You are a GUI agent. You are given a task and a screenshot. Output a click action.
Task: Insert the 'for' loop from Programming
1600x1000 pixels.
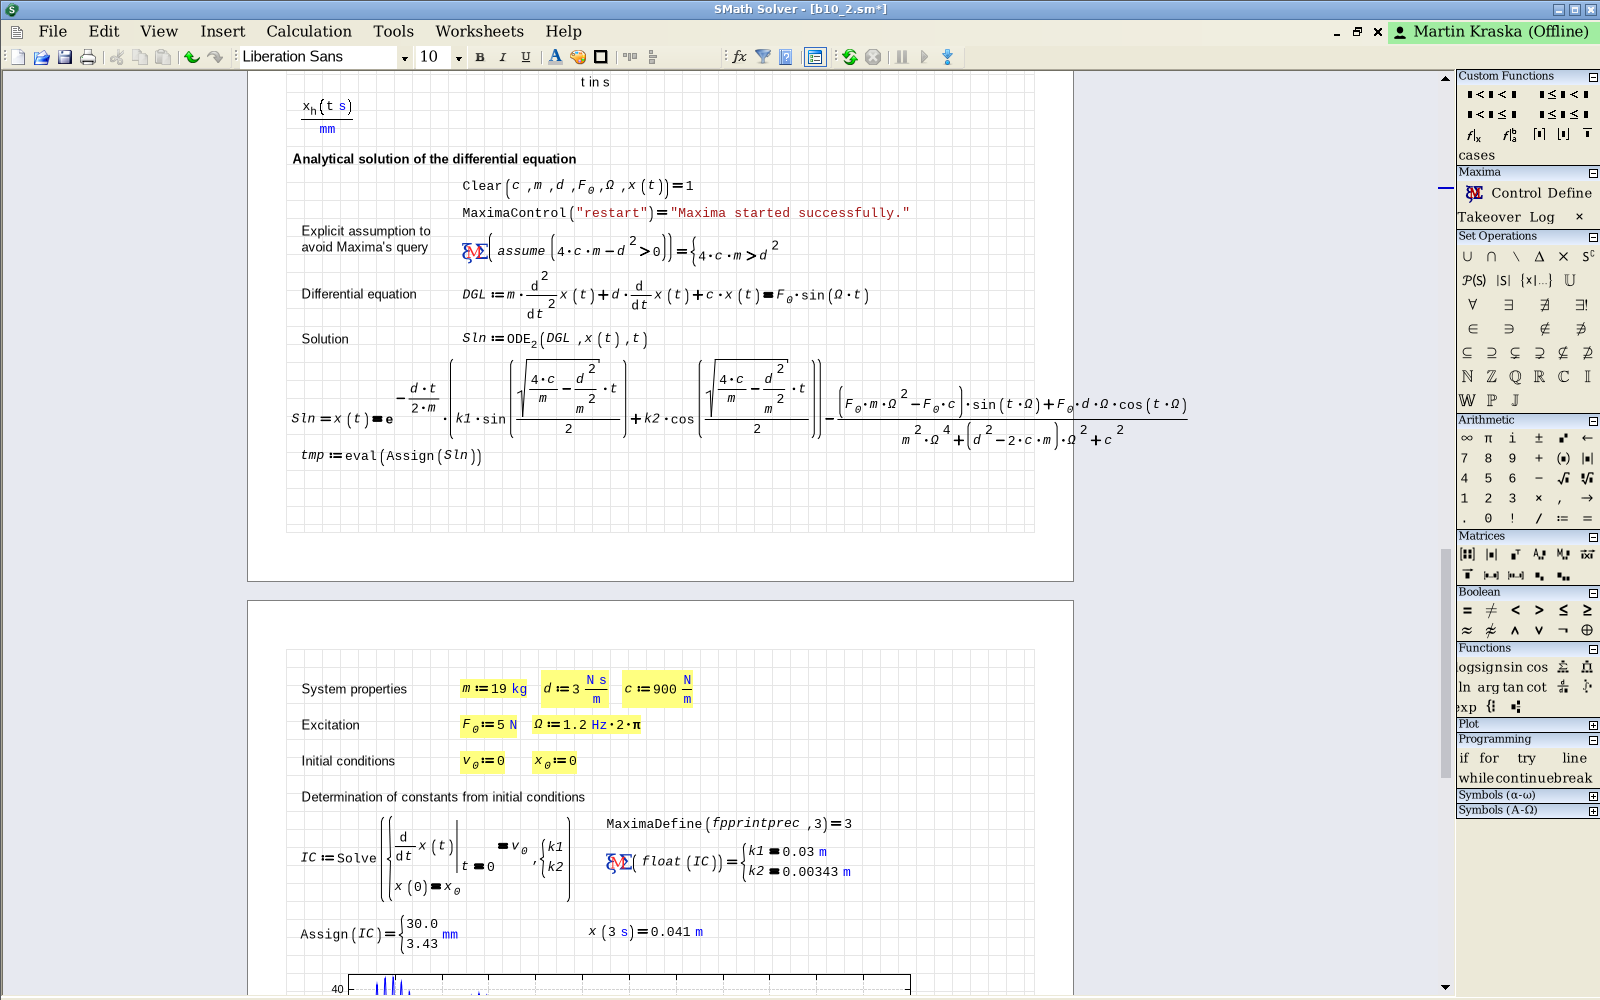point(1489,758)
